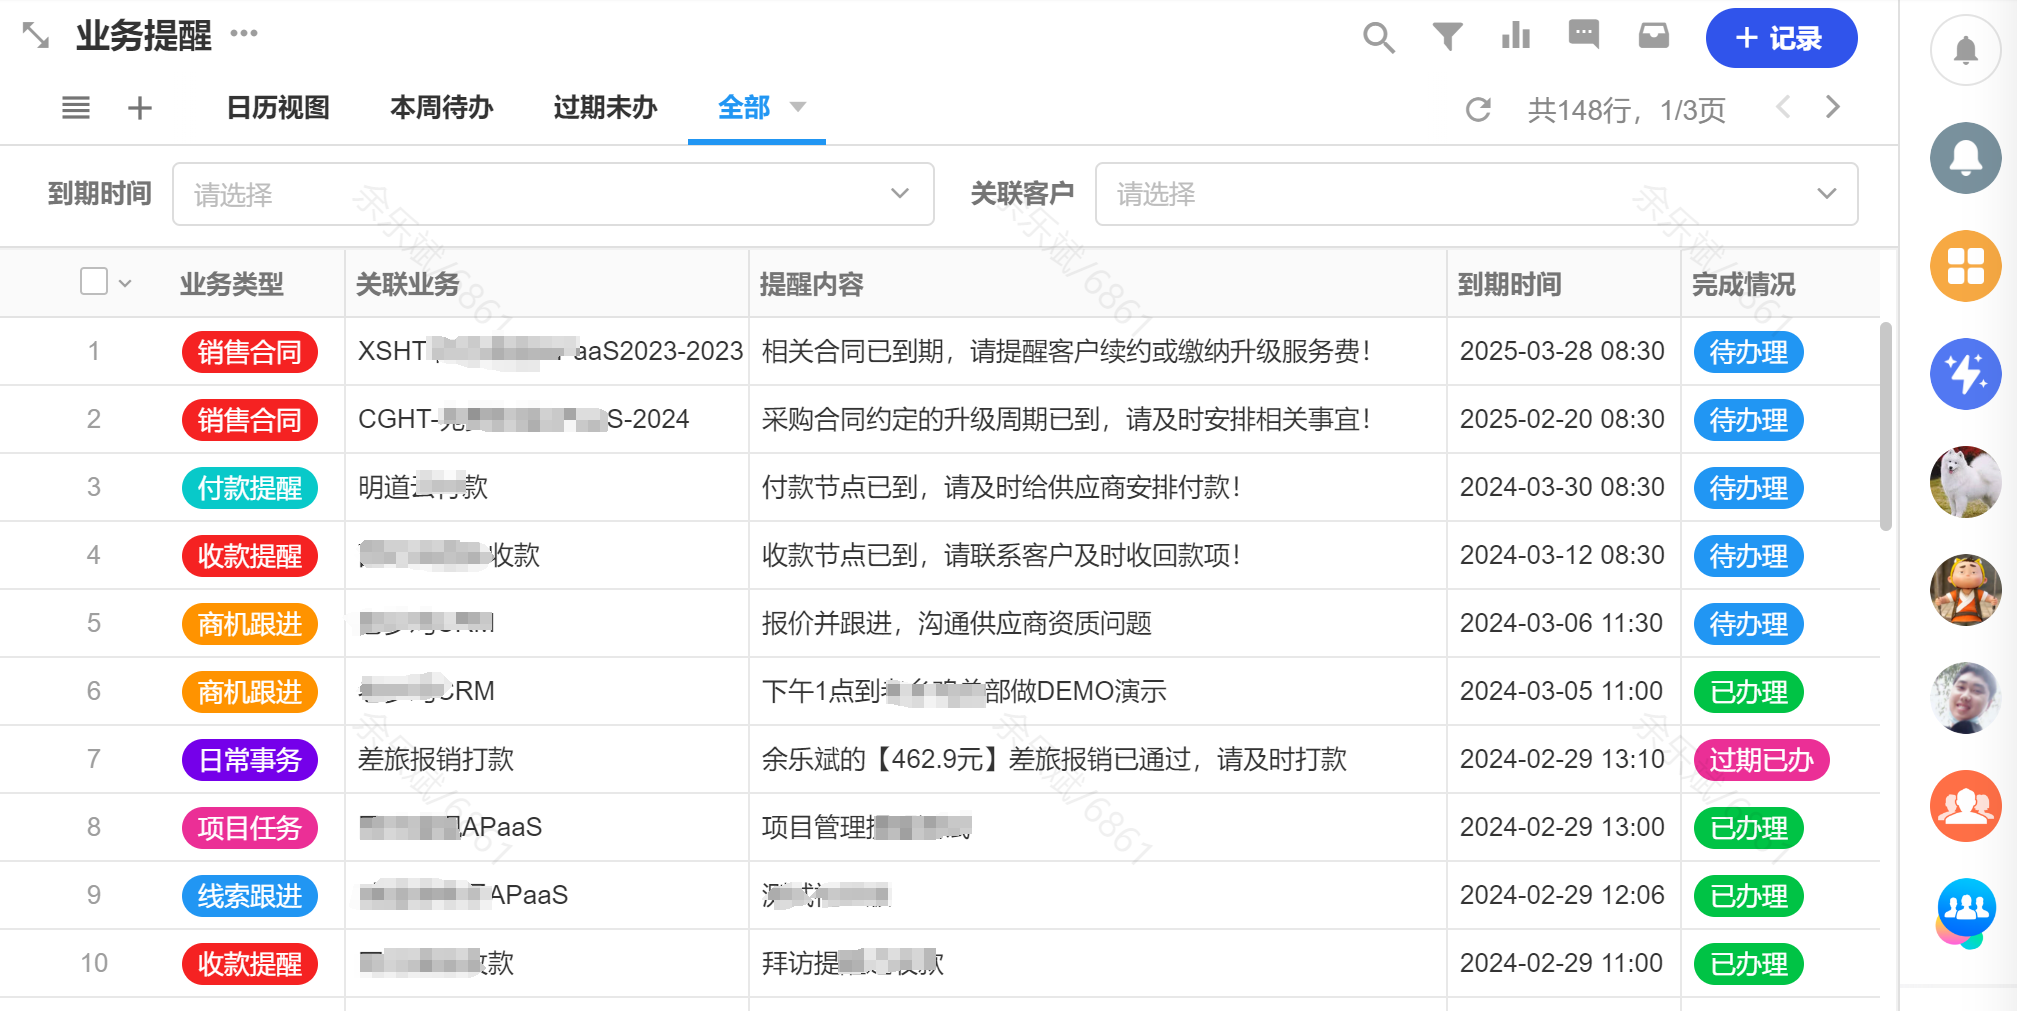Open the search magnifier icon
The height and width of the screenshot is (1011, 2017).
[x=1378, y=38]
